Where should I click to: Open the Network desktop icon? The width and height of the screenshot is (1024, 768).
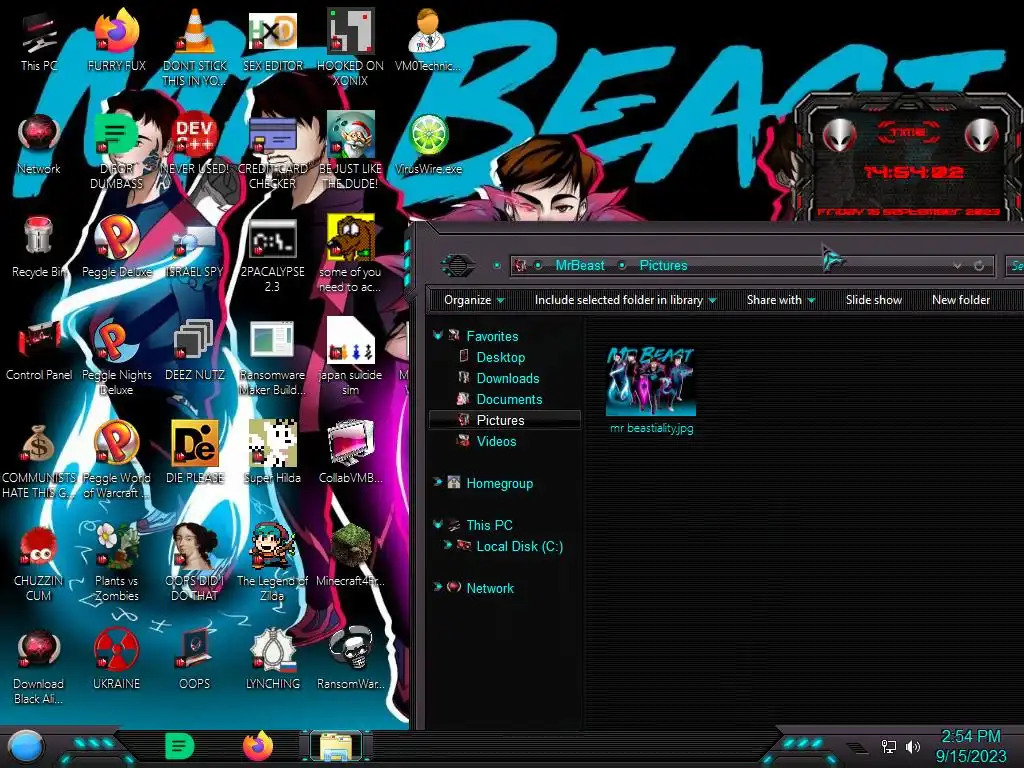pos(39,144)
